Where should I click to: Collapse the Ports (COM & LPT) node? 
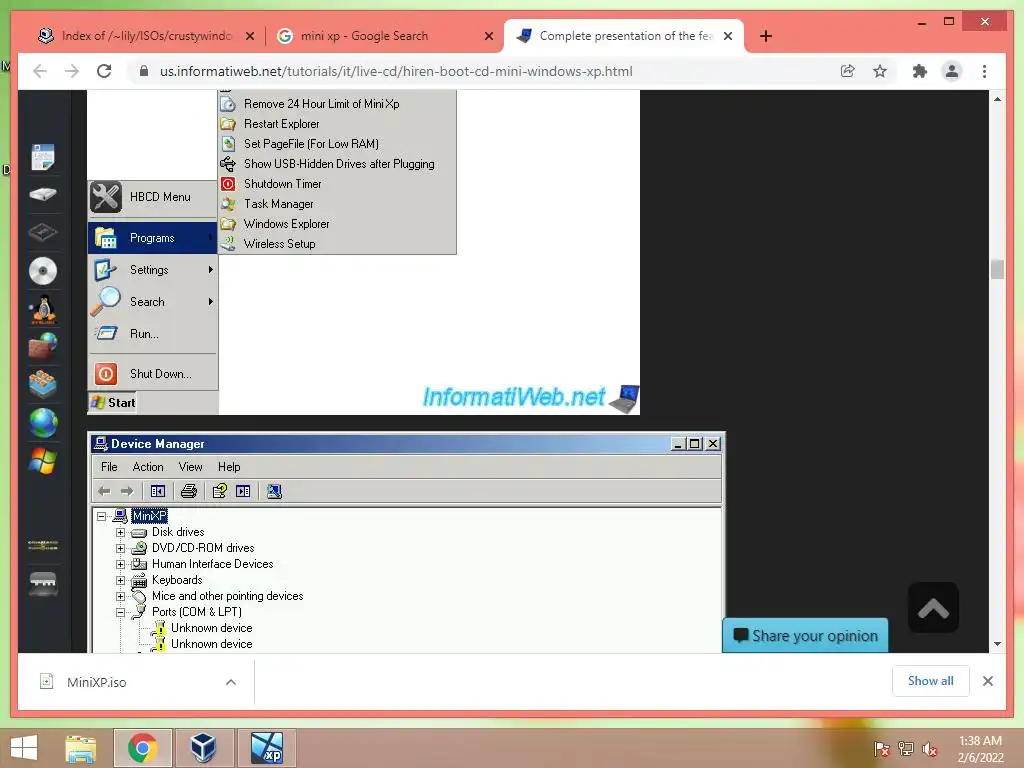(x=120, y=612)
